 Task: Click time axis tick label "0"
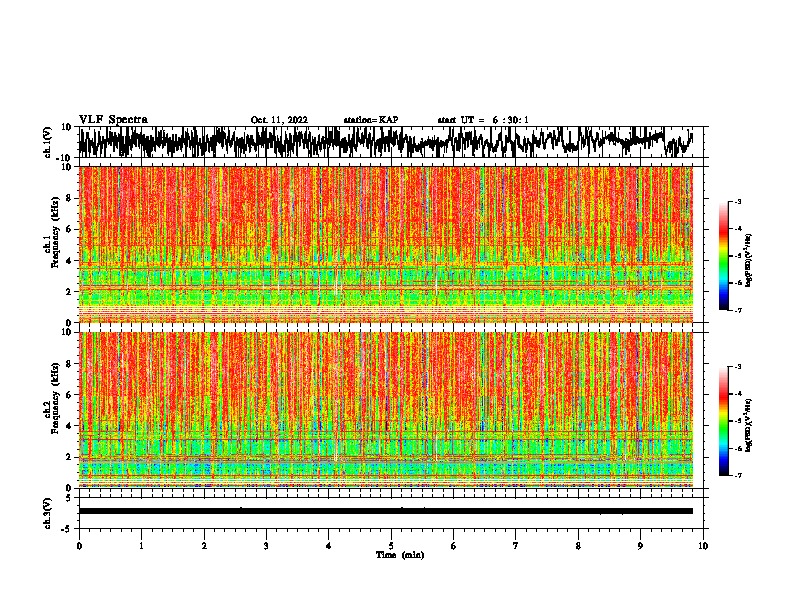click(x=79, y=546)
